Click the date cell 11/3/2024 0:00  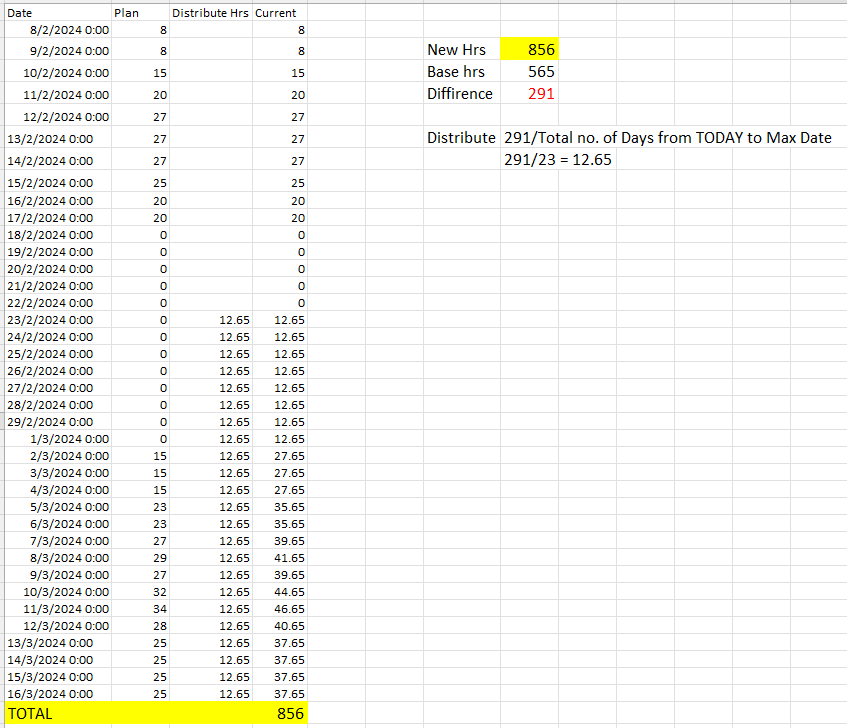tap(58, 609)
